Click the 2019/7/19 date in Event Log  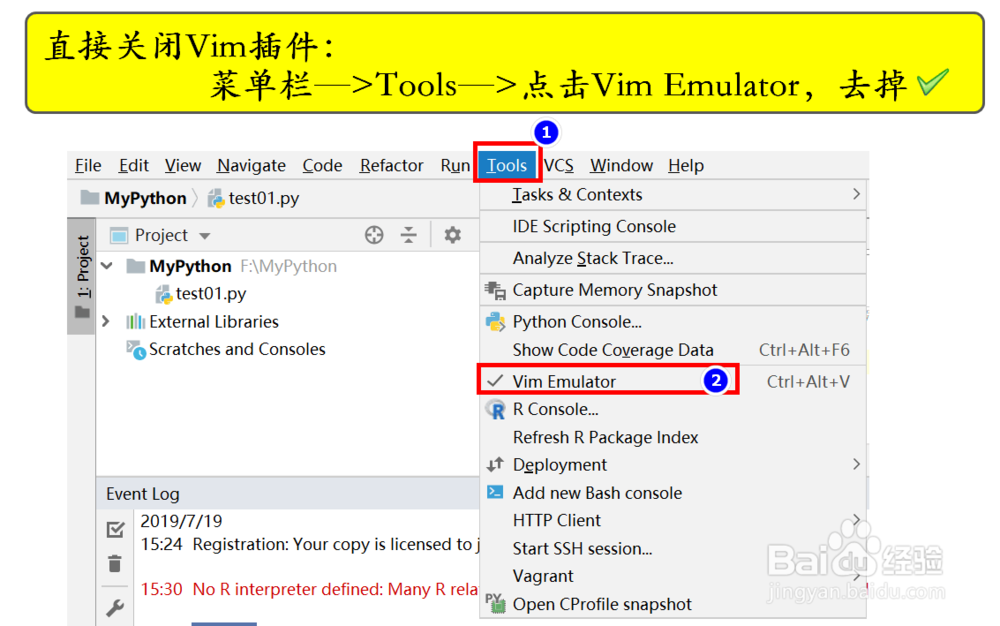pyautogui.click(x=181, y=521)
